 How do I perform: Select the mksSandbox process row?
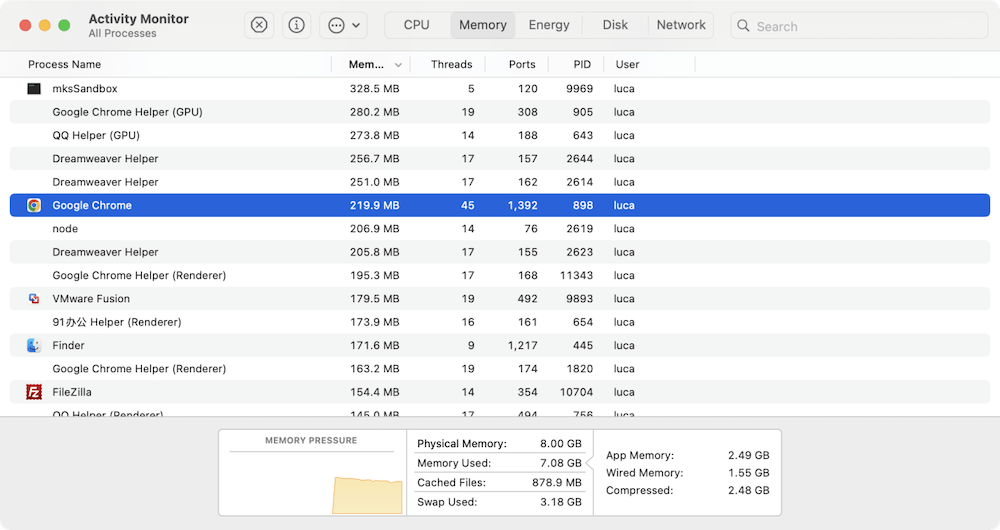click(500, 89)
